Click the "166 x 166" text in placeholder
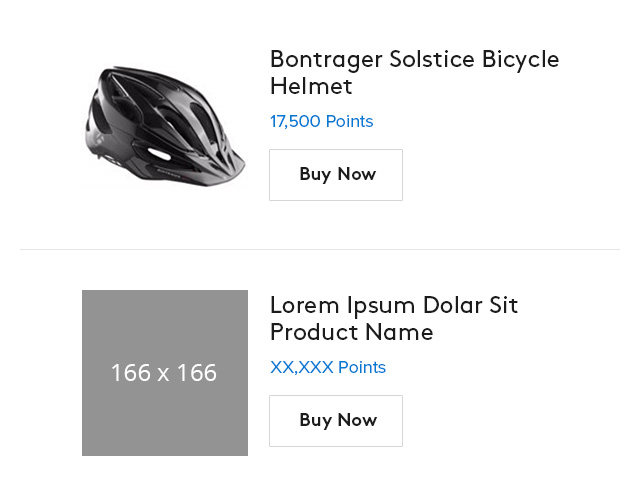This screenshot has width=640, height=496. (164, 373)
